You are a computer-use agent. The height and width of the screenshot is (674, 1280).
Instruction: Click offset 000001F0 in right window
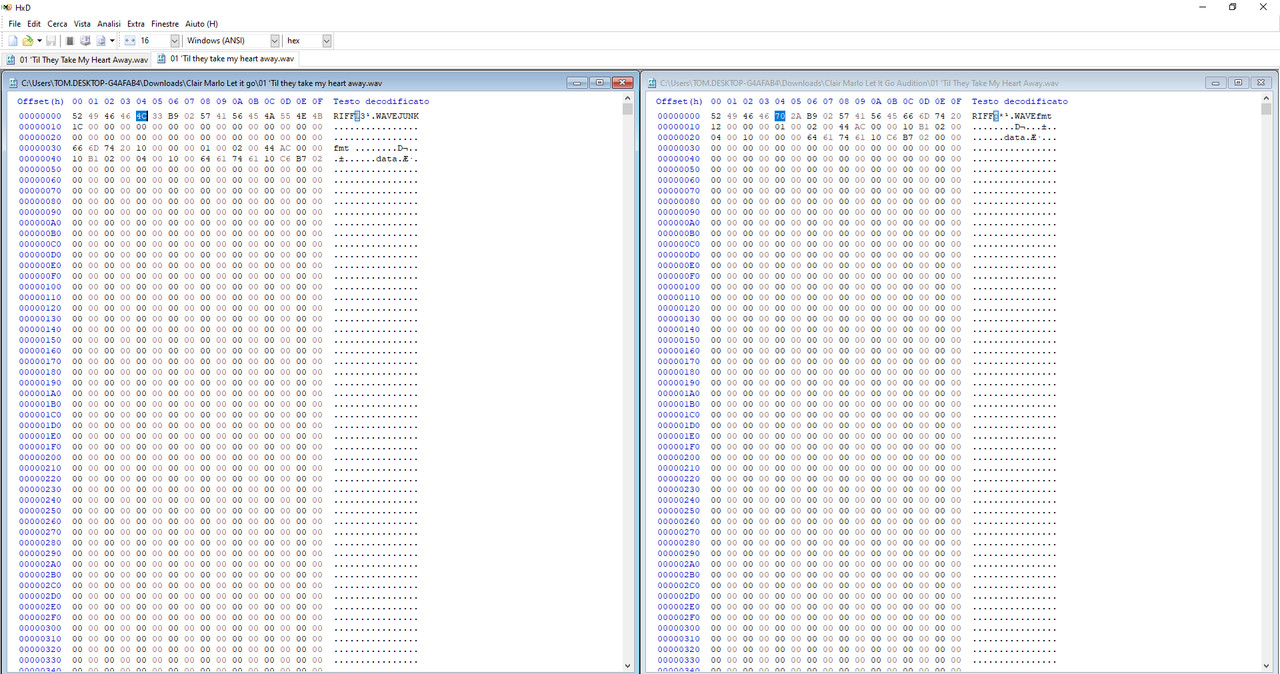click(679, 447)
